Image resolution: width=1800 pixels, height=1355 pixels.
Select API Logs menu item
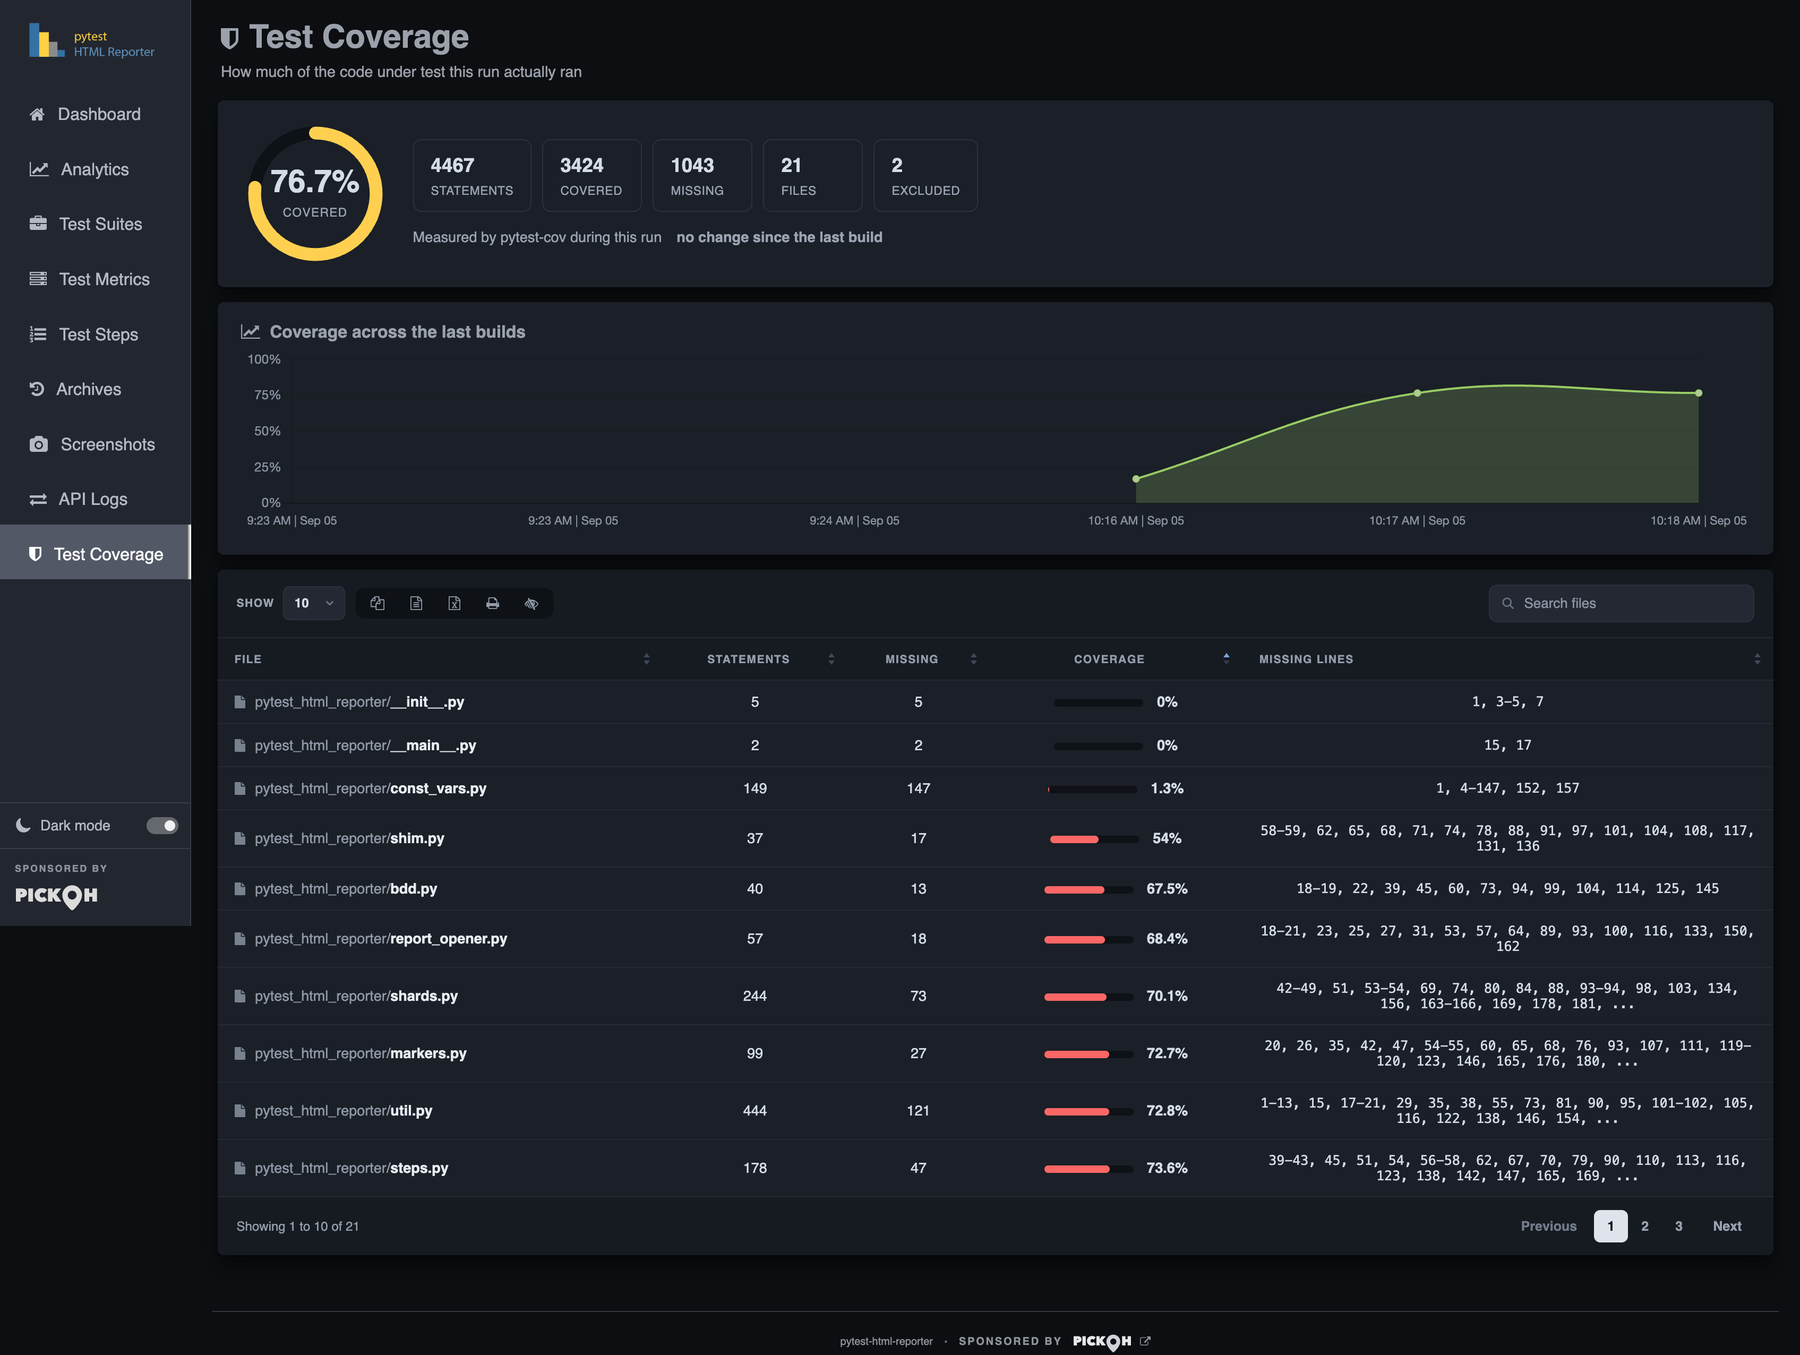(95, 499)
